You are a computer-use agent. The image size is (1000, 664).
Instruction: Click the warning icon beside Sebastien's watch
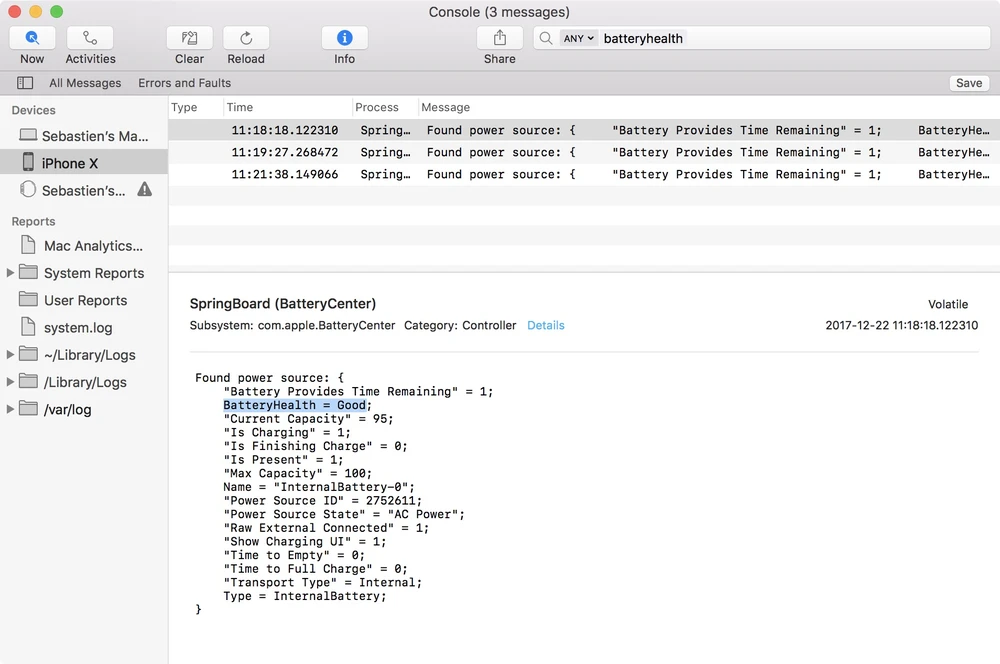pyautogui.click(x=145, y=189)
